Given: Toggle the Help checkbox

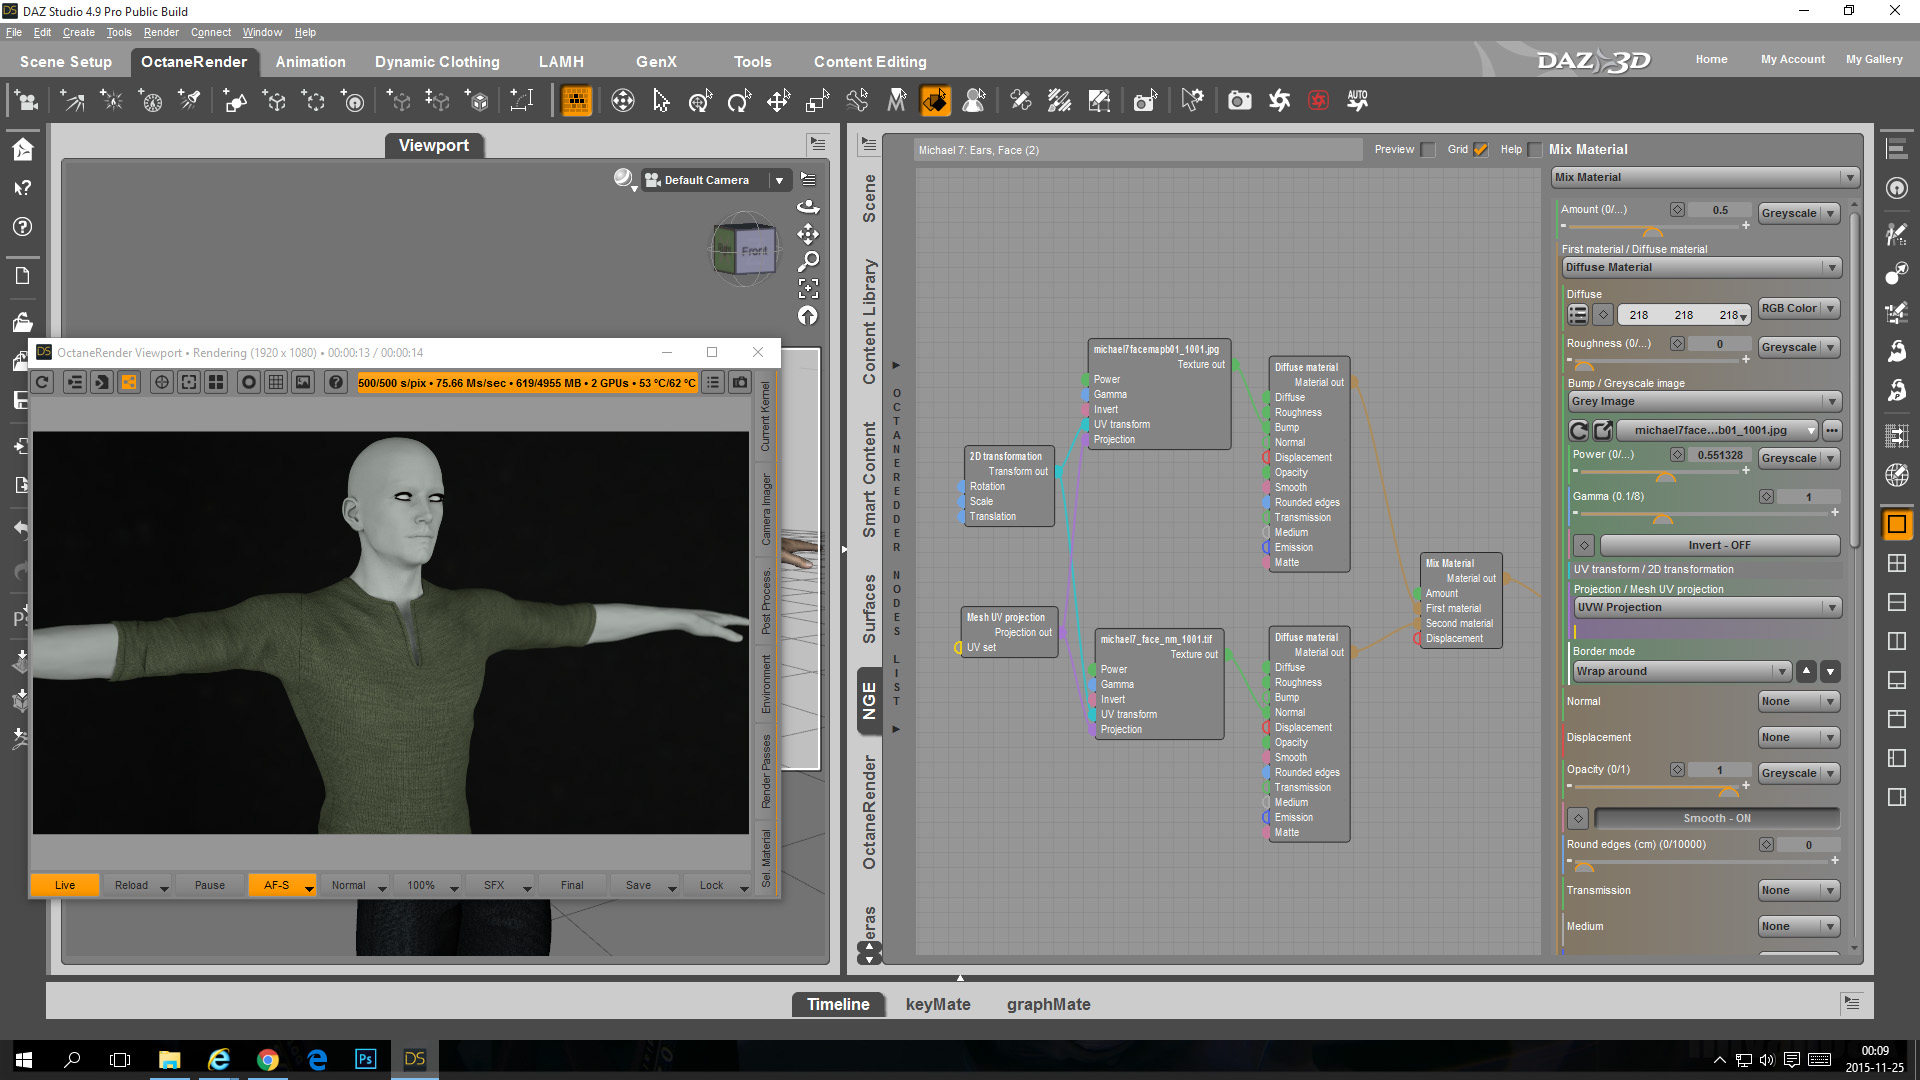Looking at the screenshot, I should point(1535,150).
